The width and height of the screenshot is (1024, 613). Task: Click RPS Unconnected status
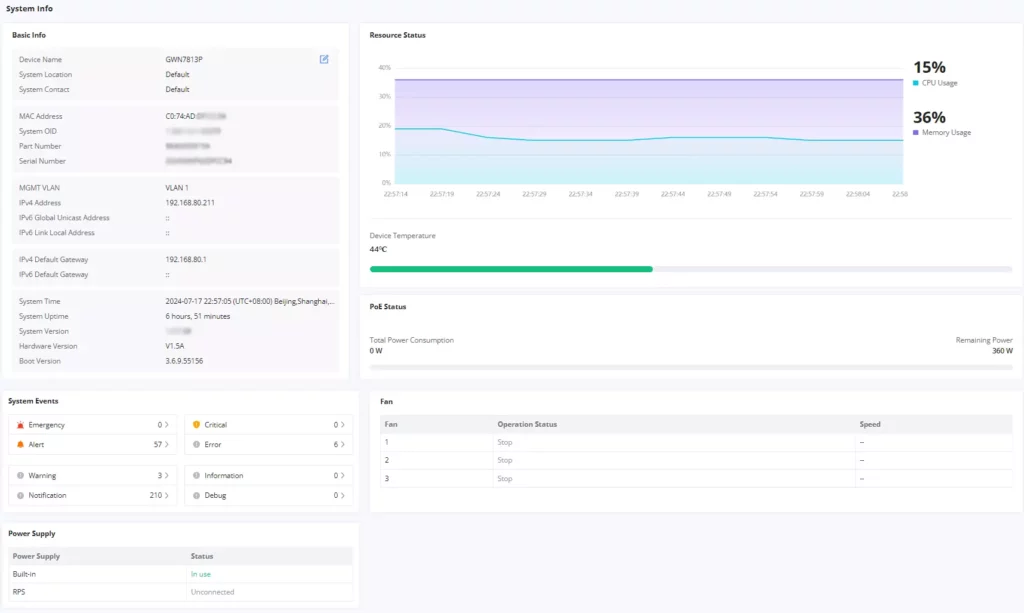click(212, 592)
